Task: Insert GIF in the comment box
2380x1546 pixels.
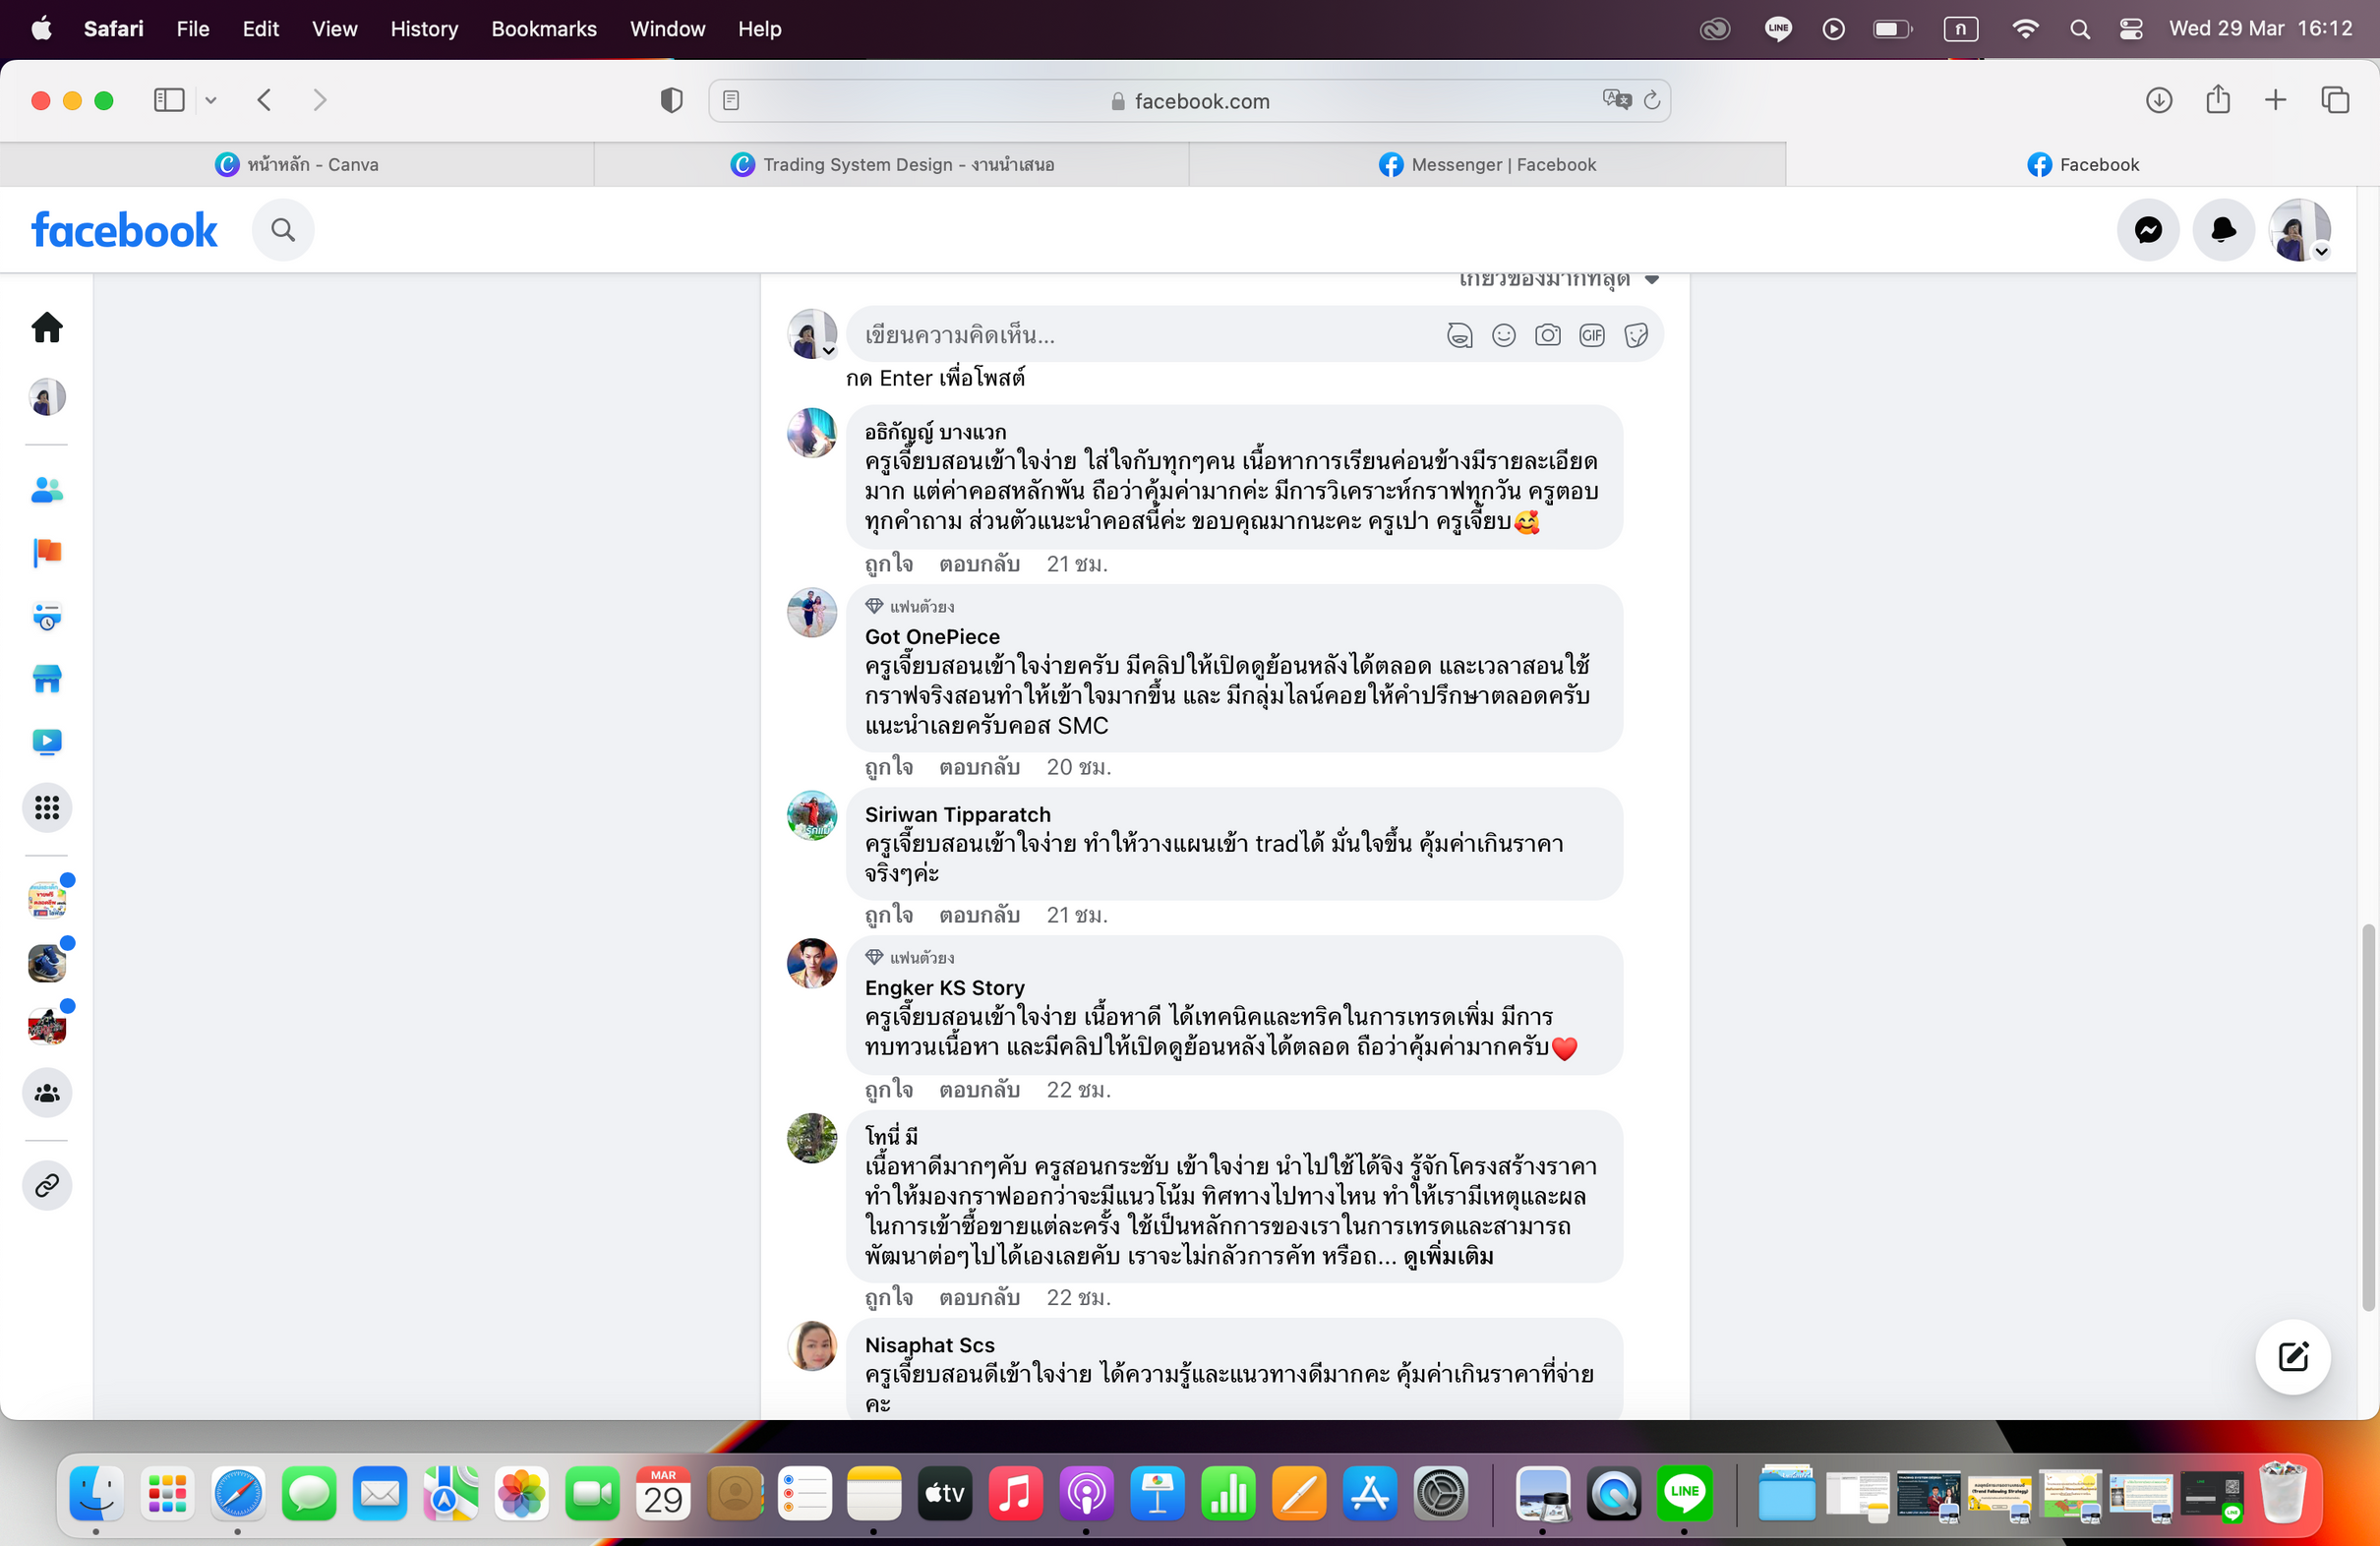Action: (1591, 335)
